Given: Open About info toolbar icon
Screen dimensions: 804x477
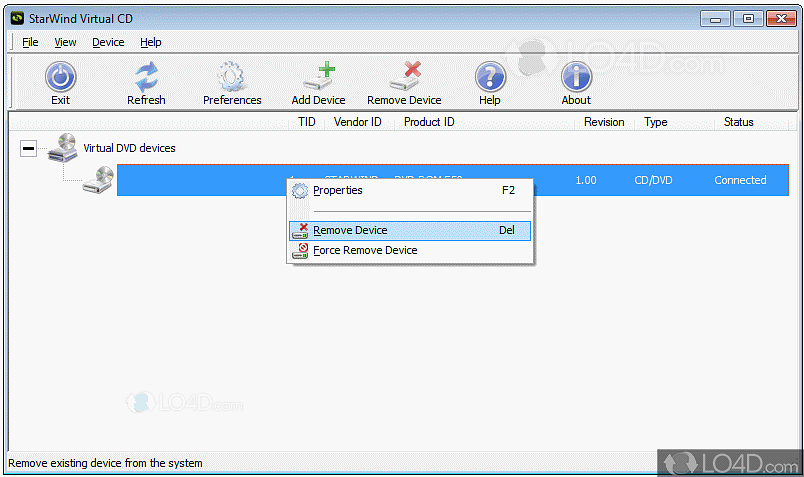Looking at the screenshot, I should click(x=576, y=76).
